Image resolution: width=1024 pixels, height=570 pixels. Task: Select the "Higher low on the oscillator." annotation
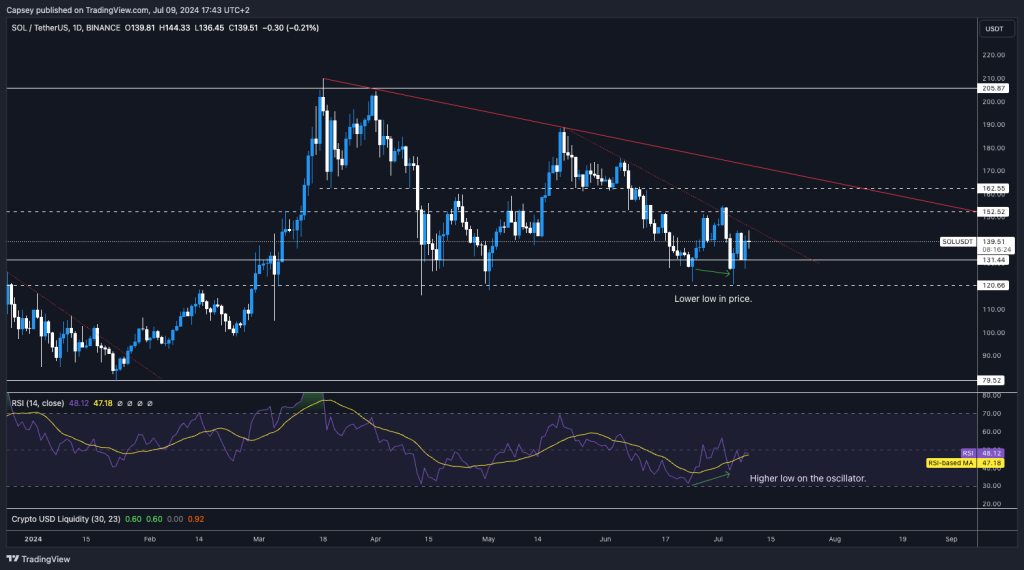pyautogui.click(x=807, y=479)
